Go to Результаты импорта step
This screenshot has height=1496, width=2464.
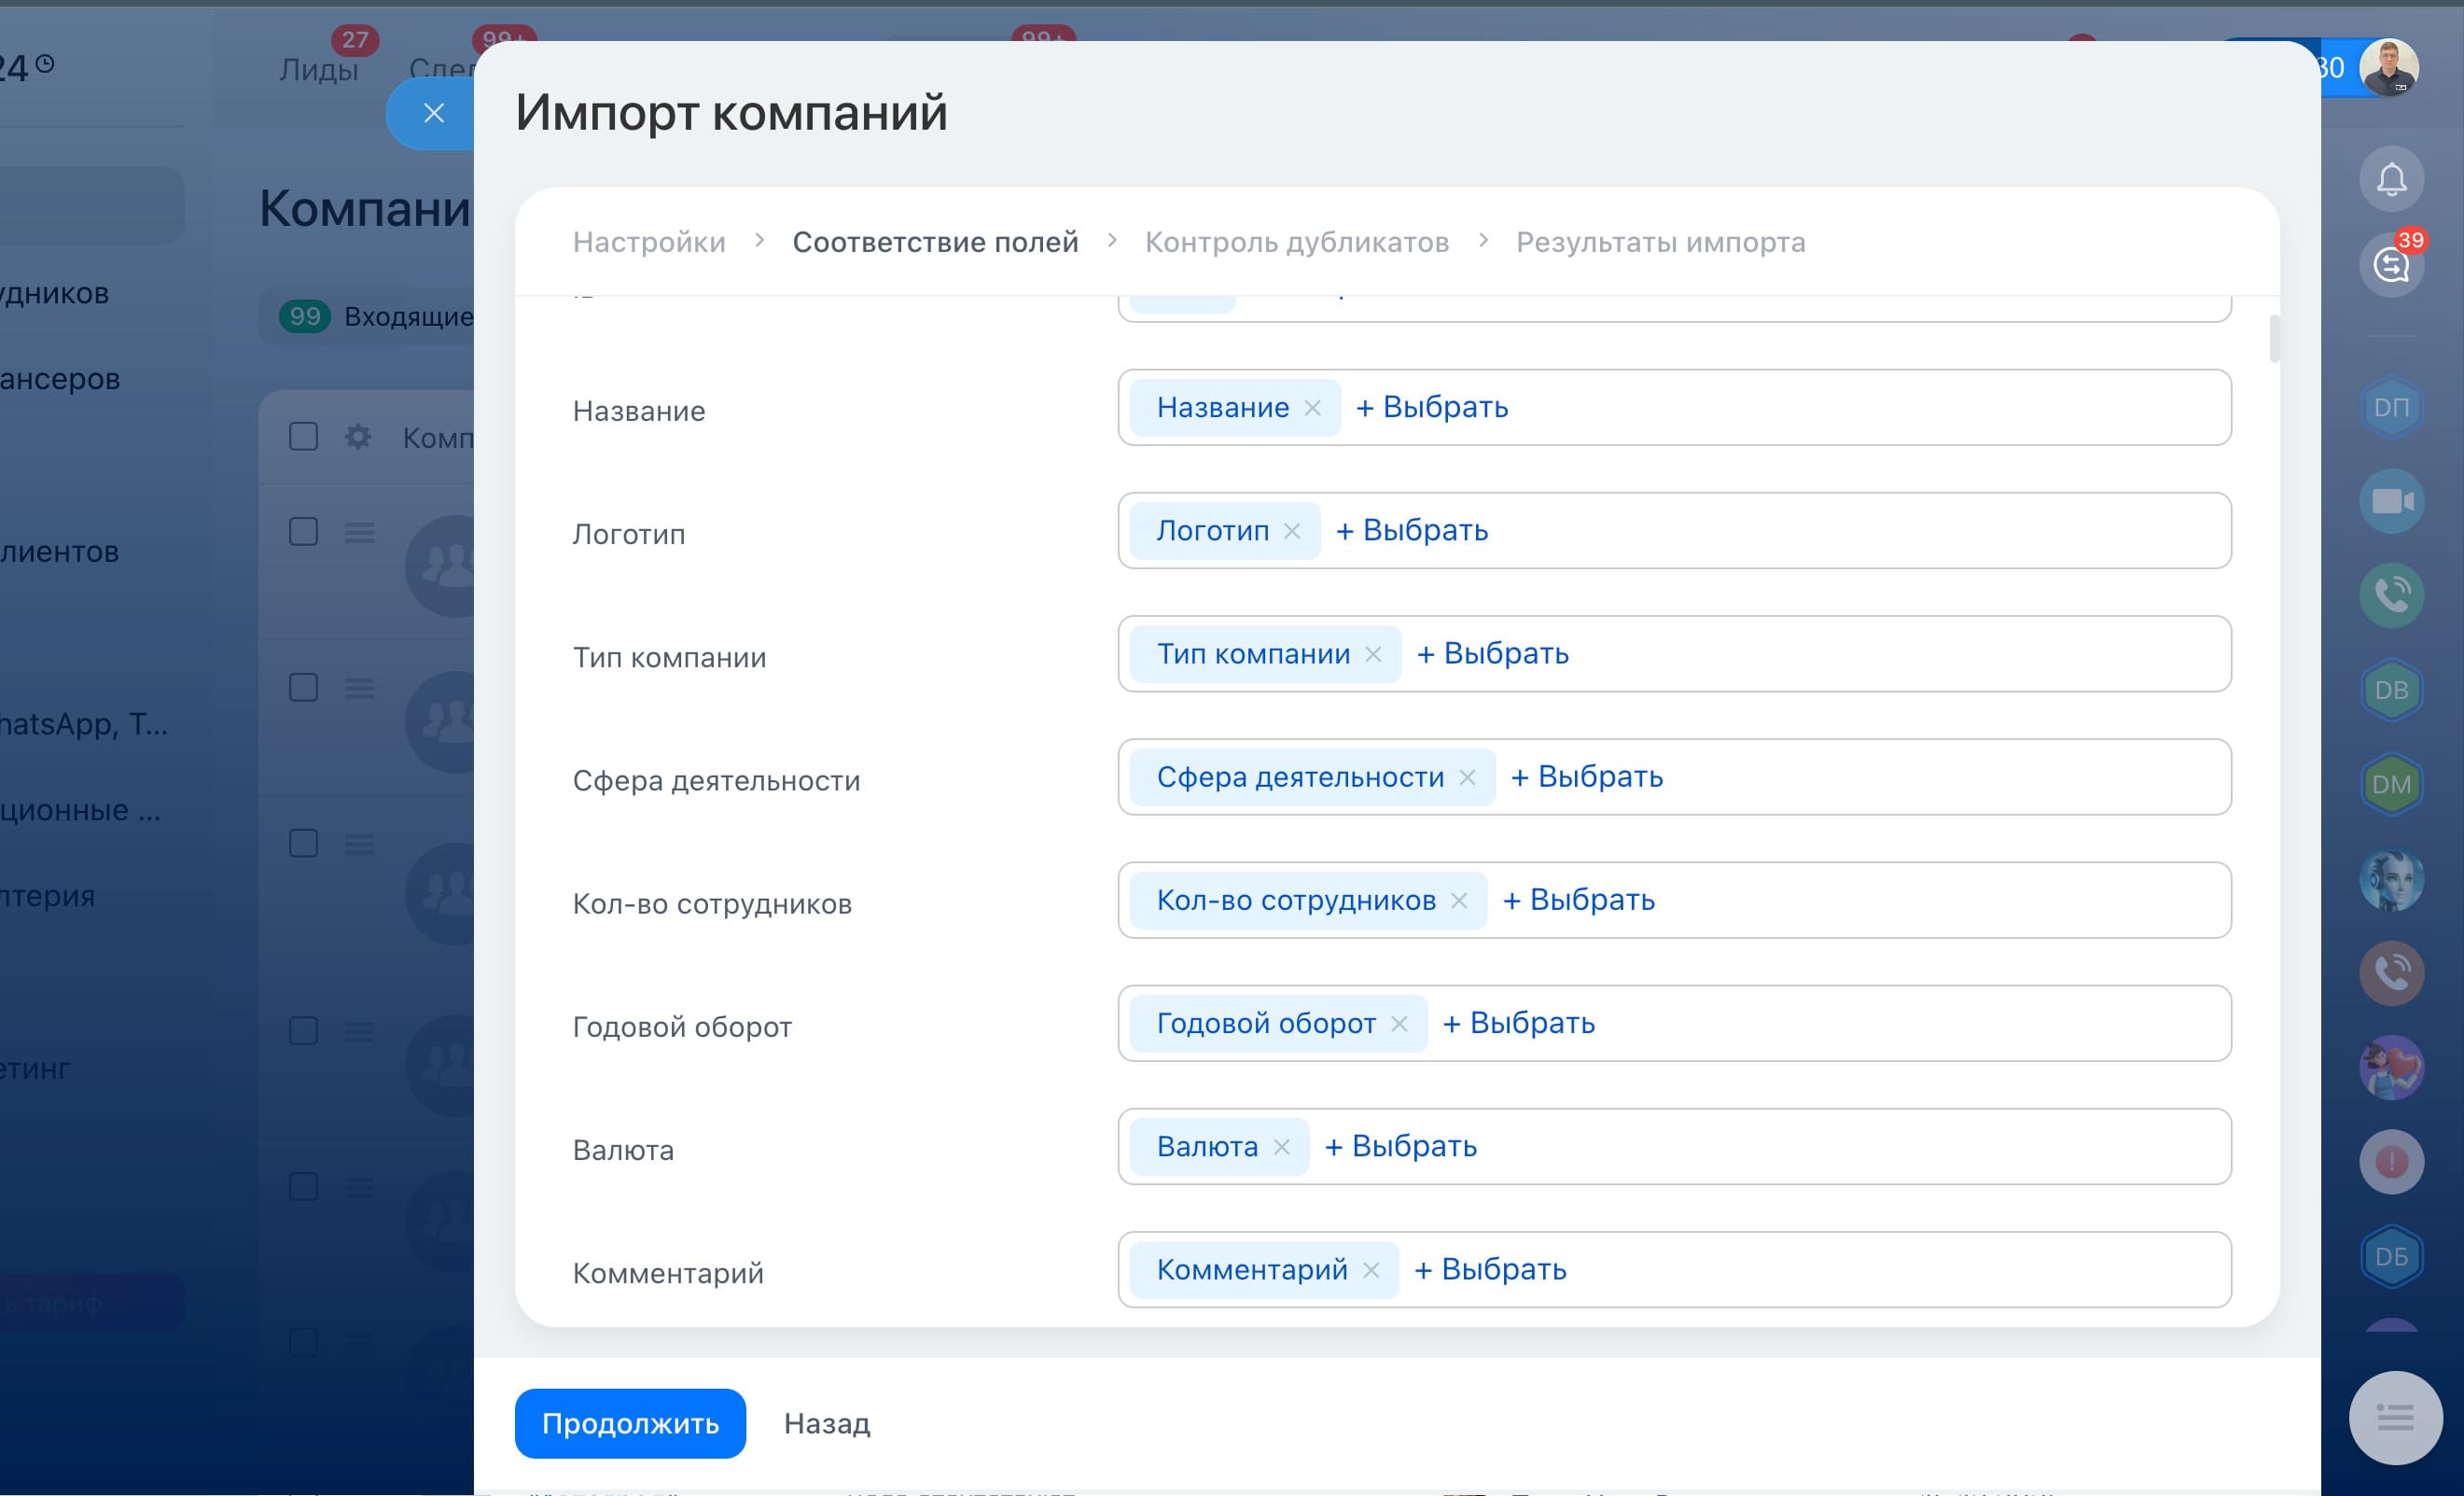click(1661, 242)
